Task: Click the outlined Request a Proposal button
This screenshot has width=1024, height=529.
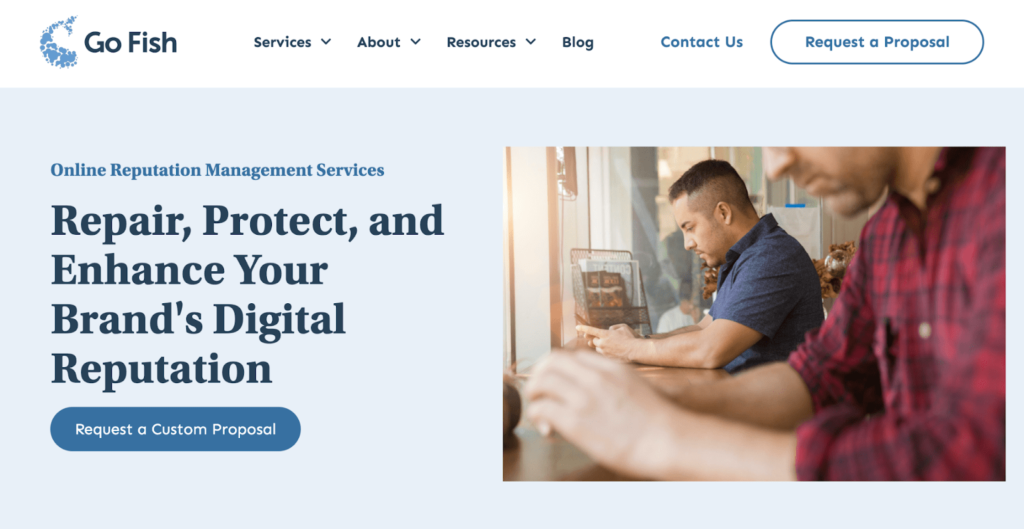Action: coord(877,42)
